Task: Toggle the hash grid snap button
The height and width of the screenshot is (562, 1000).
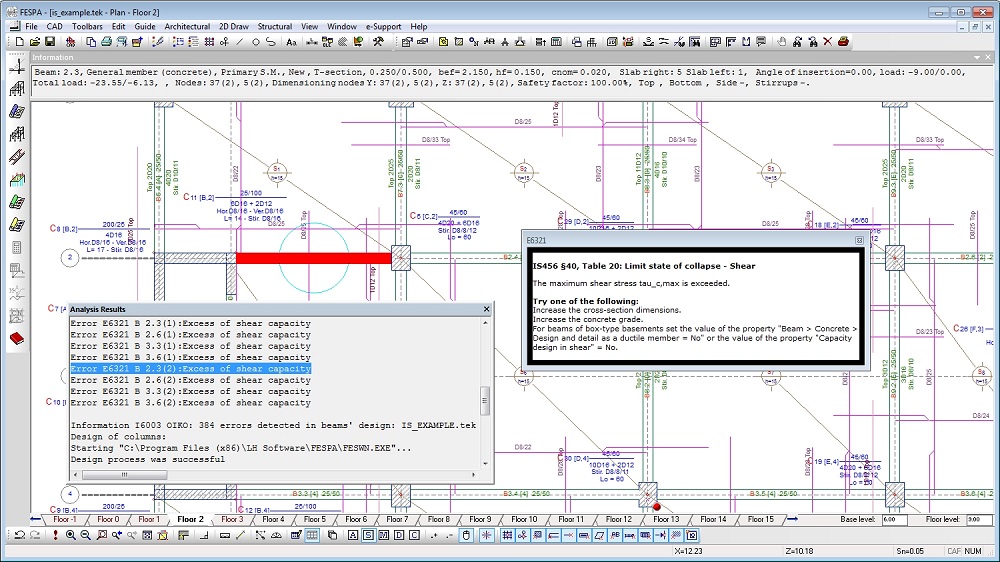Action: (507, 535)
